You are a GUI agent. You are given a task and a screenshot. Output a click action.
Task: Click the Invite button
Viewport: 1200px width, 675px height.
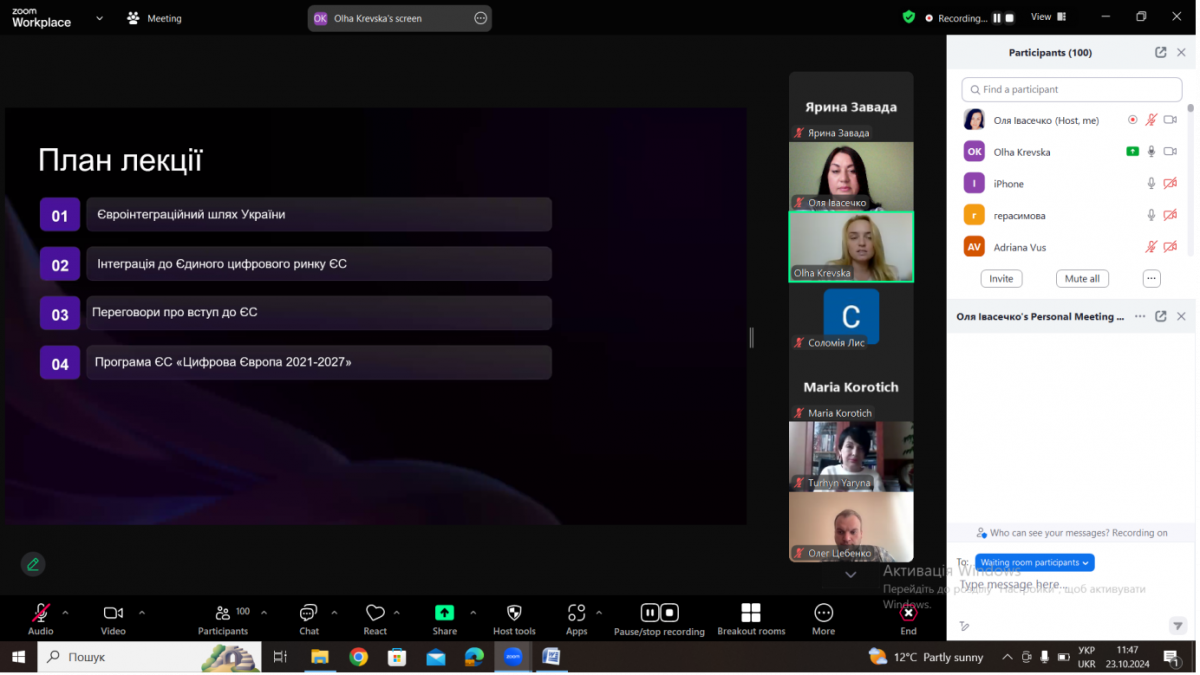point(1001,279)
